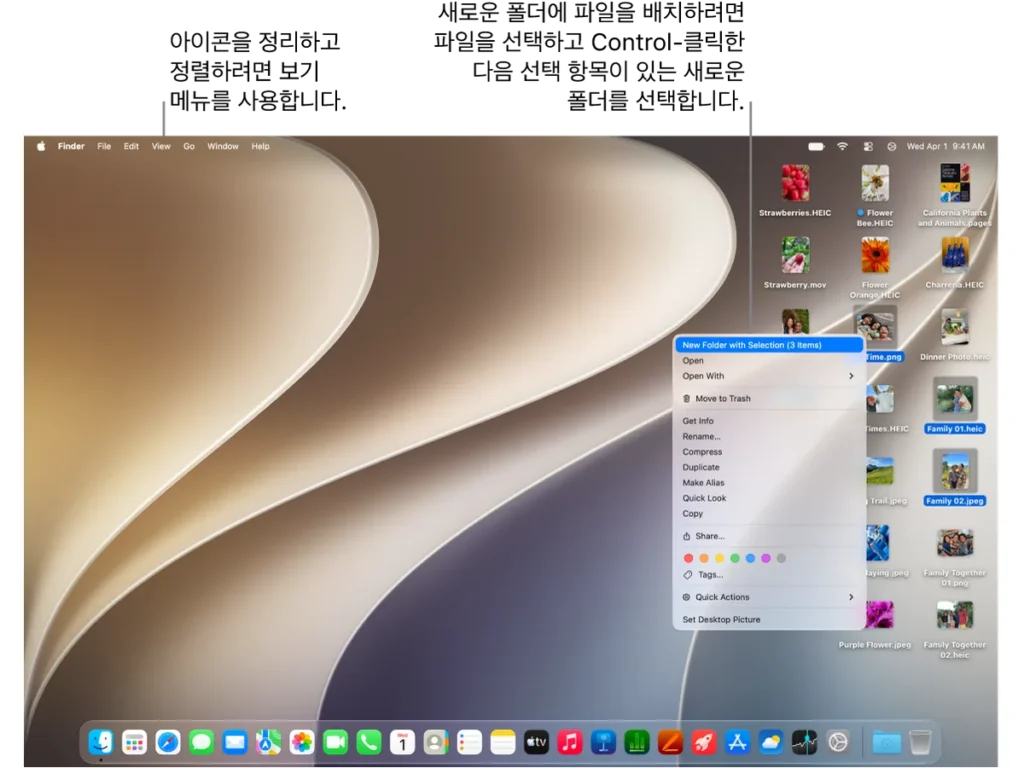
Task: Click the Wi-Fi status icon
Action: point(842,146)
